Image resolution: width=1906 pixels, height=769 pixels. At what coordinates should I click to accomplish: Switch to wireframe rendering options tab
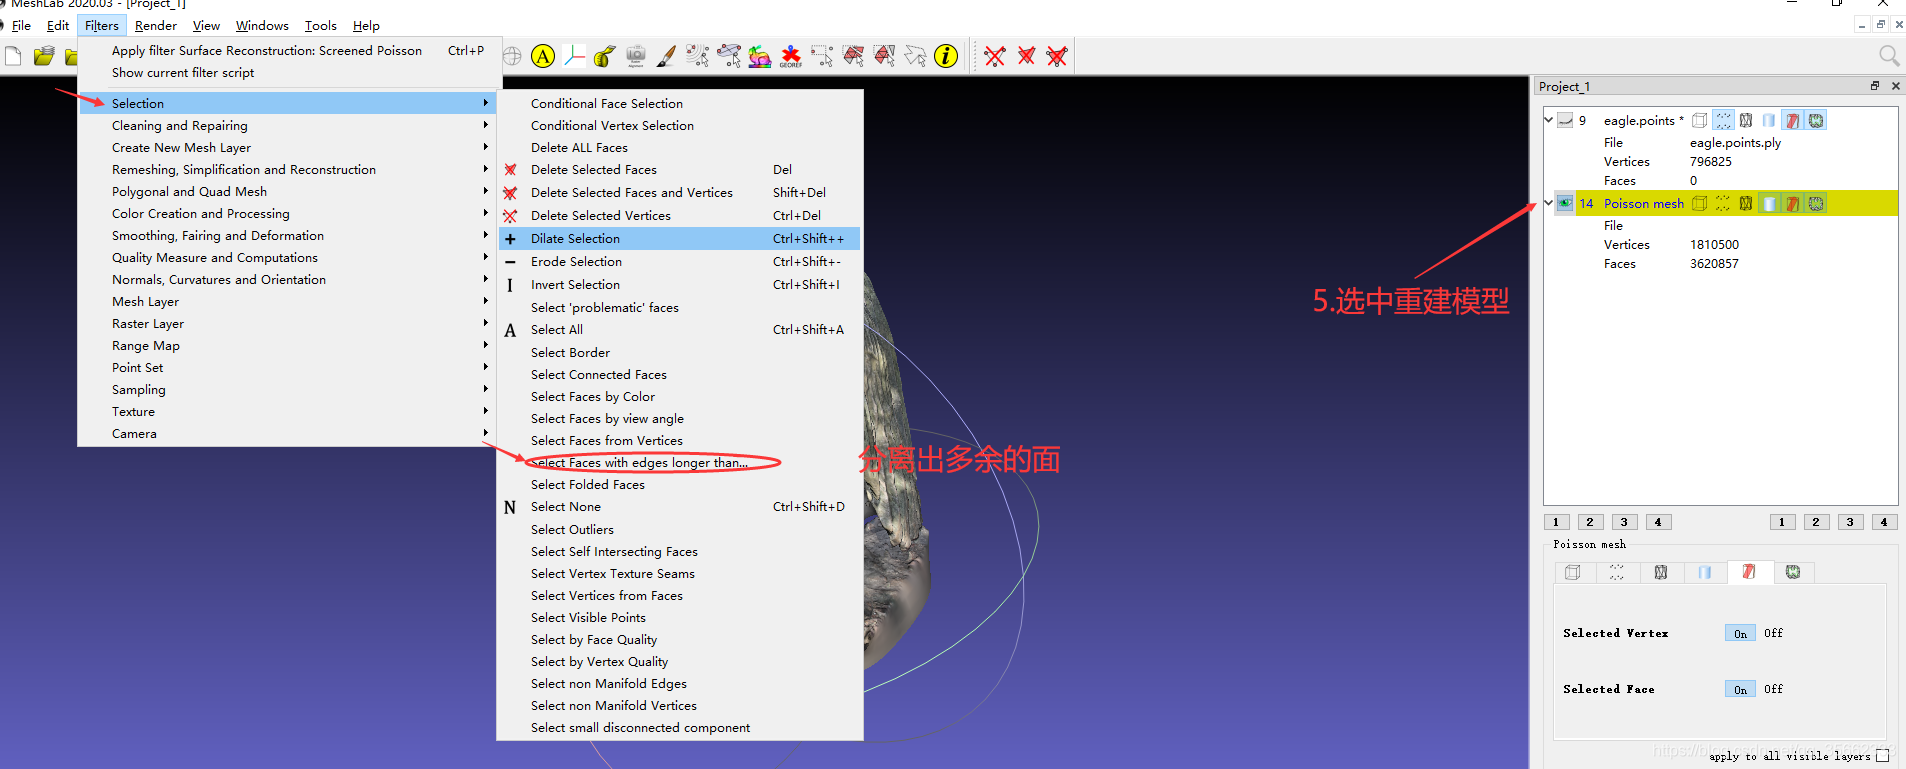pos(1661,572)
